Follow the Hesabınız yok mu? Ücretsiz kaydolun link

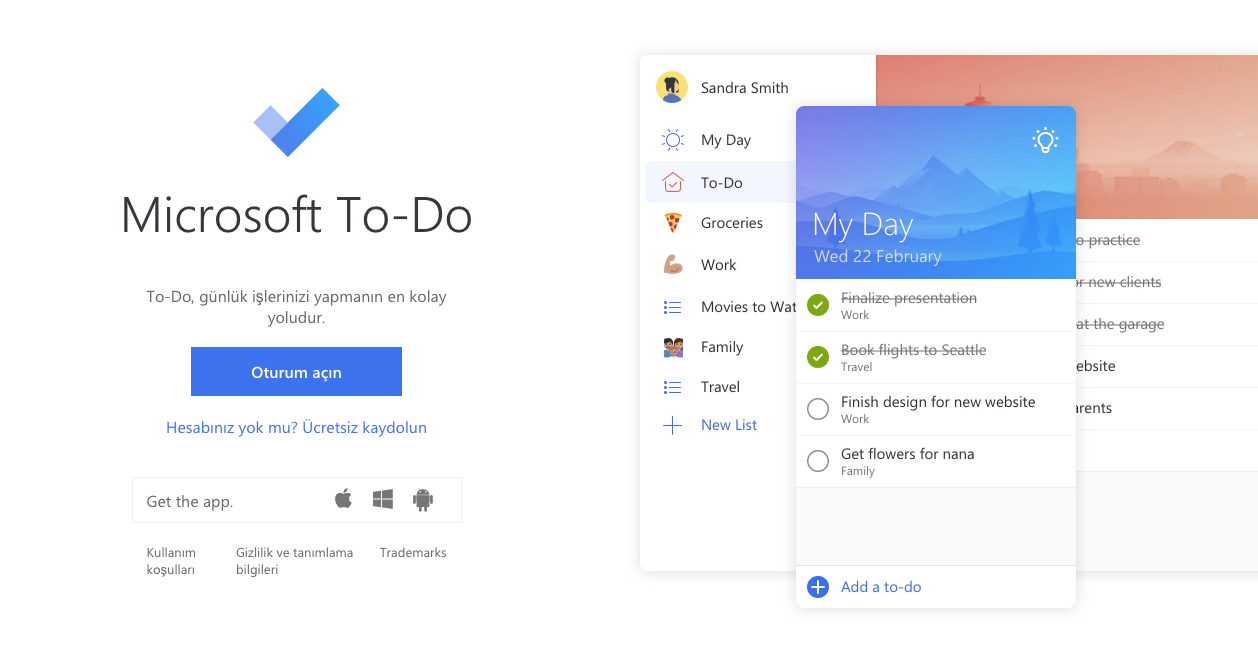point(296,428)
